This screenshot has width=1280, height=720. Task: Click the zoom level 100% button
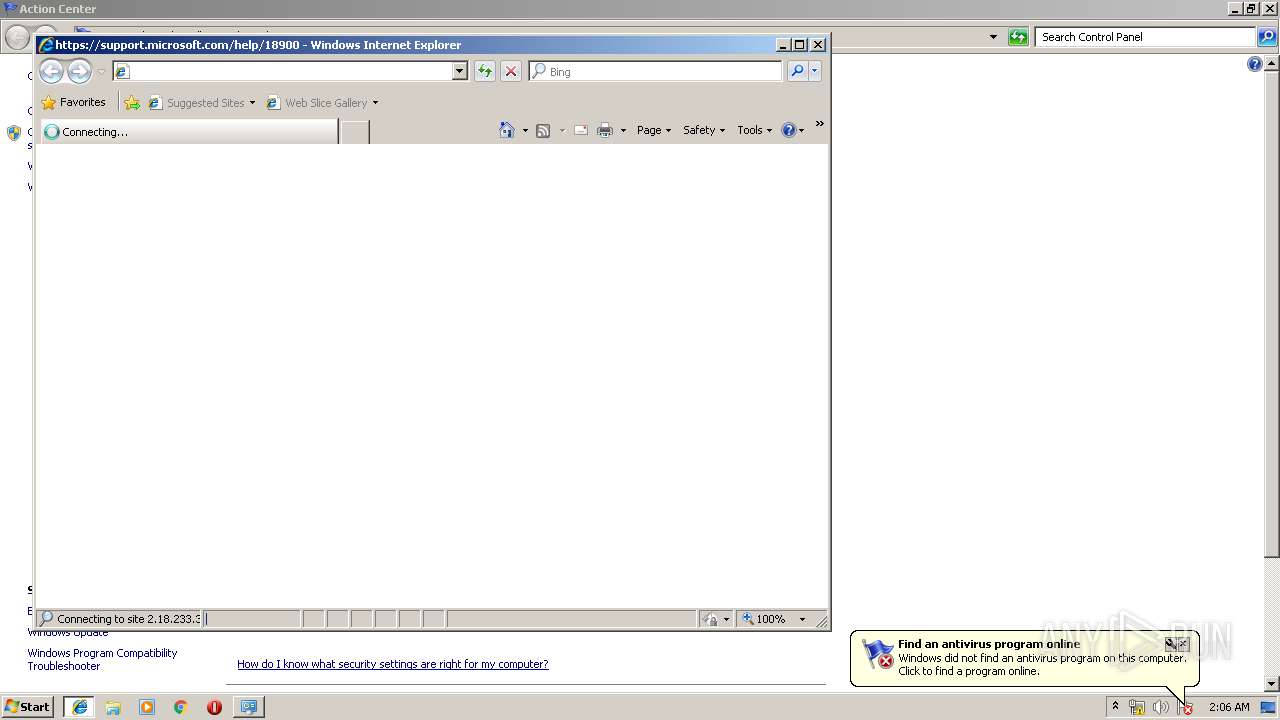pos(763,619)
